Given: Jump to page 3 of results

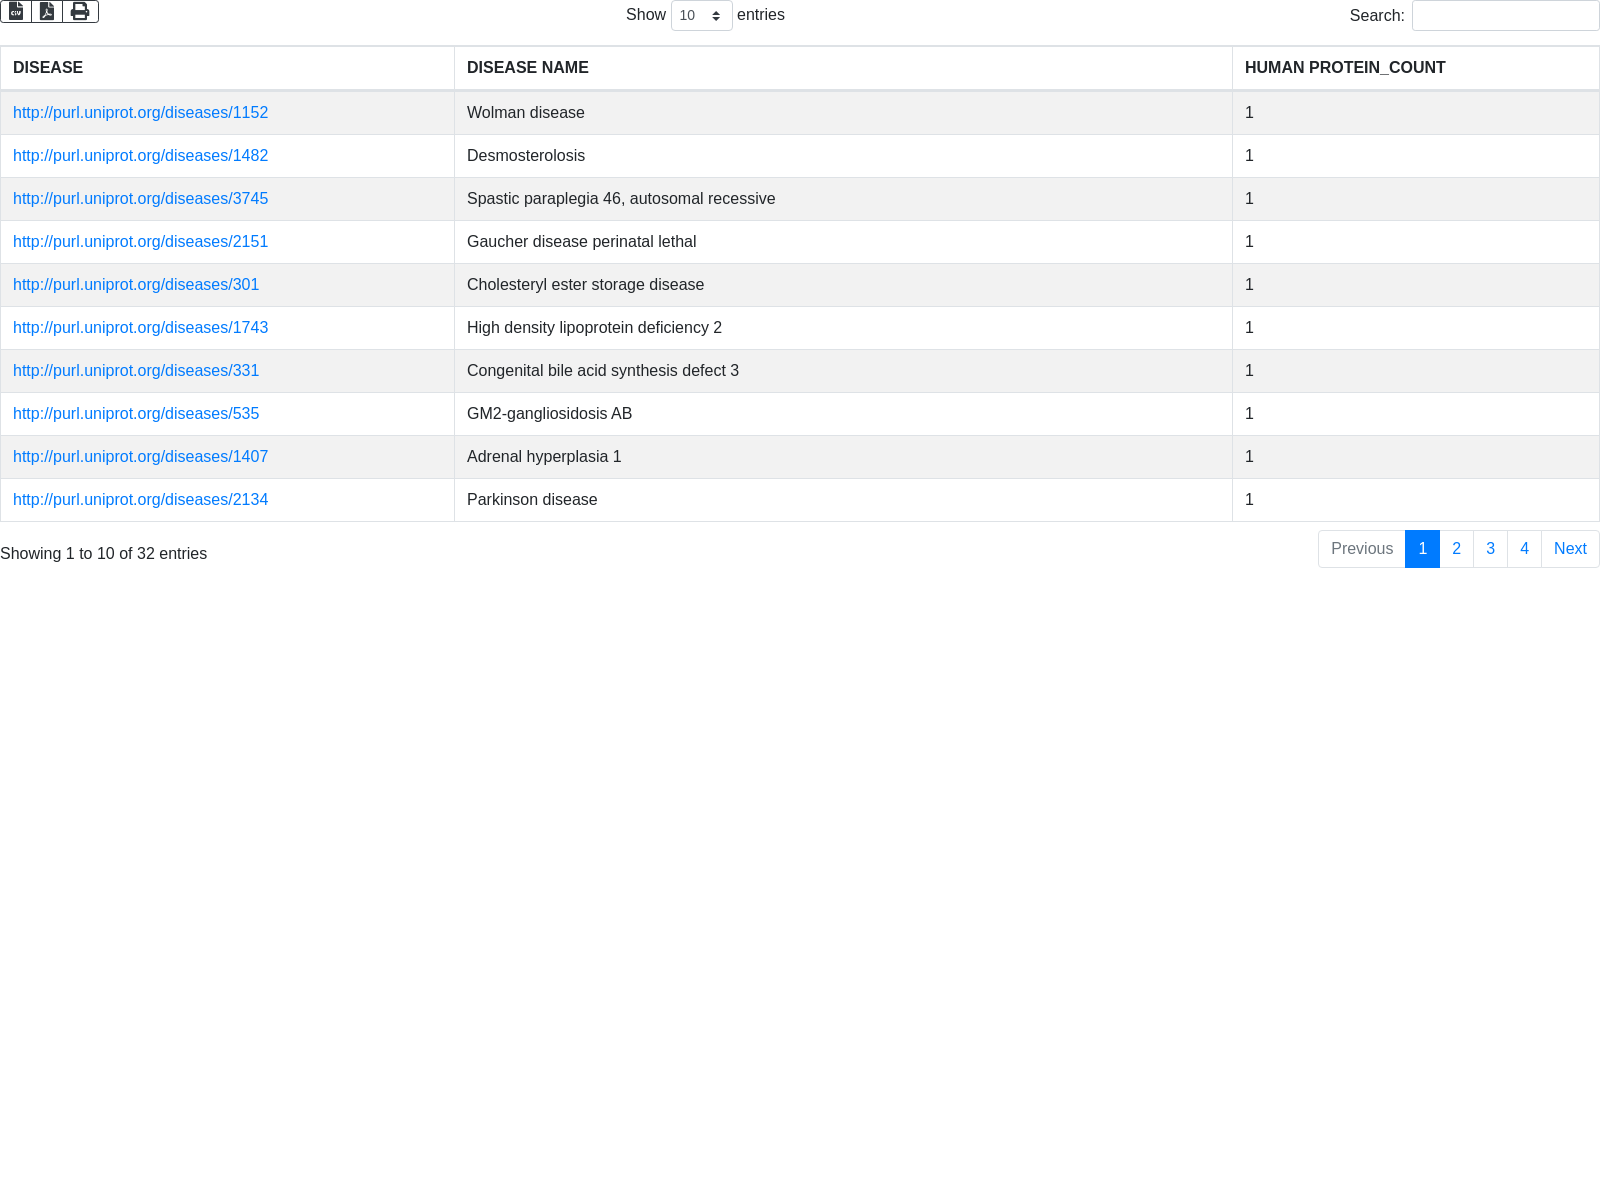Looking at the screenshot, I should point(1490,549).
